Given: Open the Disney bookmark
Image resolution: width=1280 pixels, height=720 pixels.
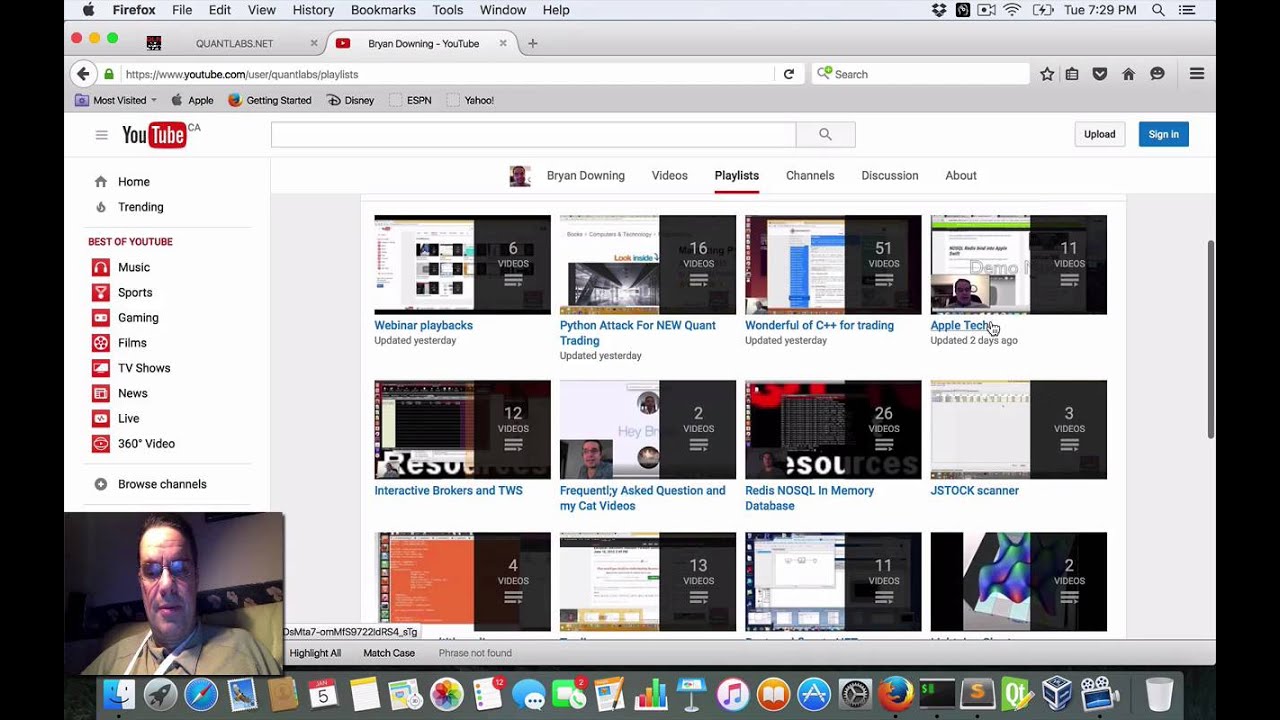Looking at the screenshot, I should 350,100.
